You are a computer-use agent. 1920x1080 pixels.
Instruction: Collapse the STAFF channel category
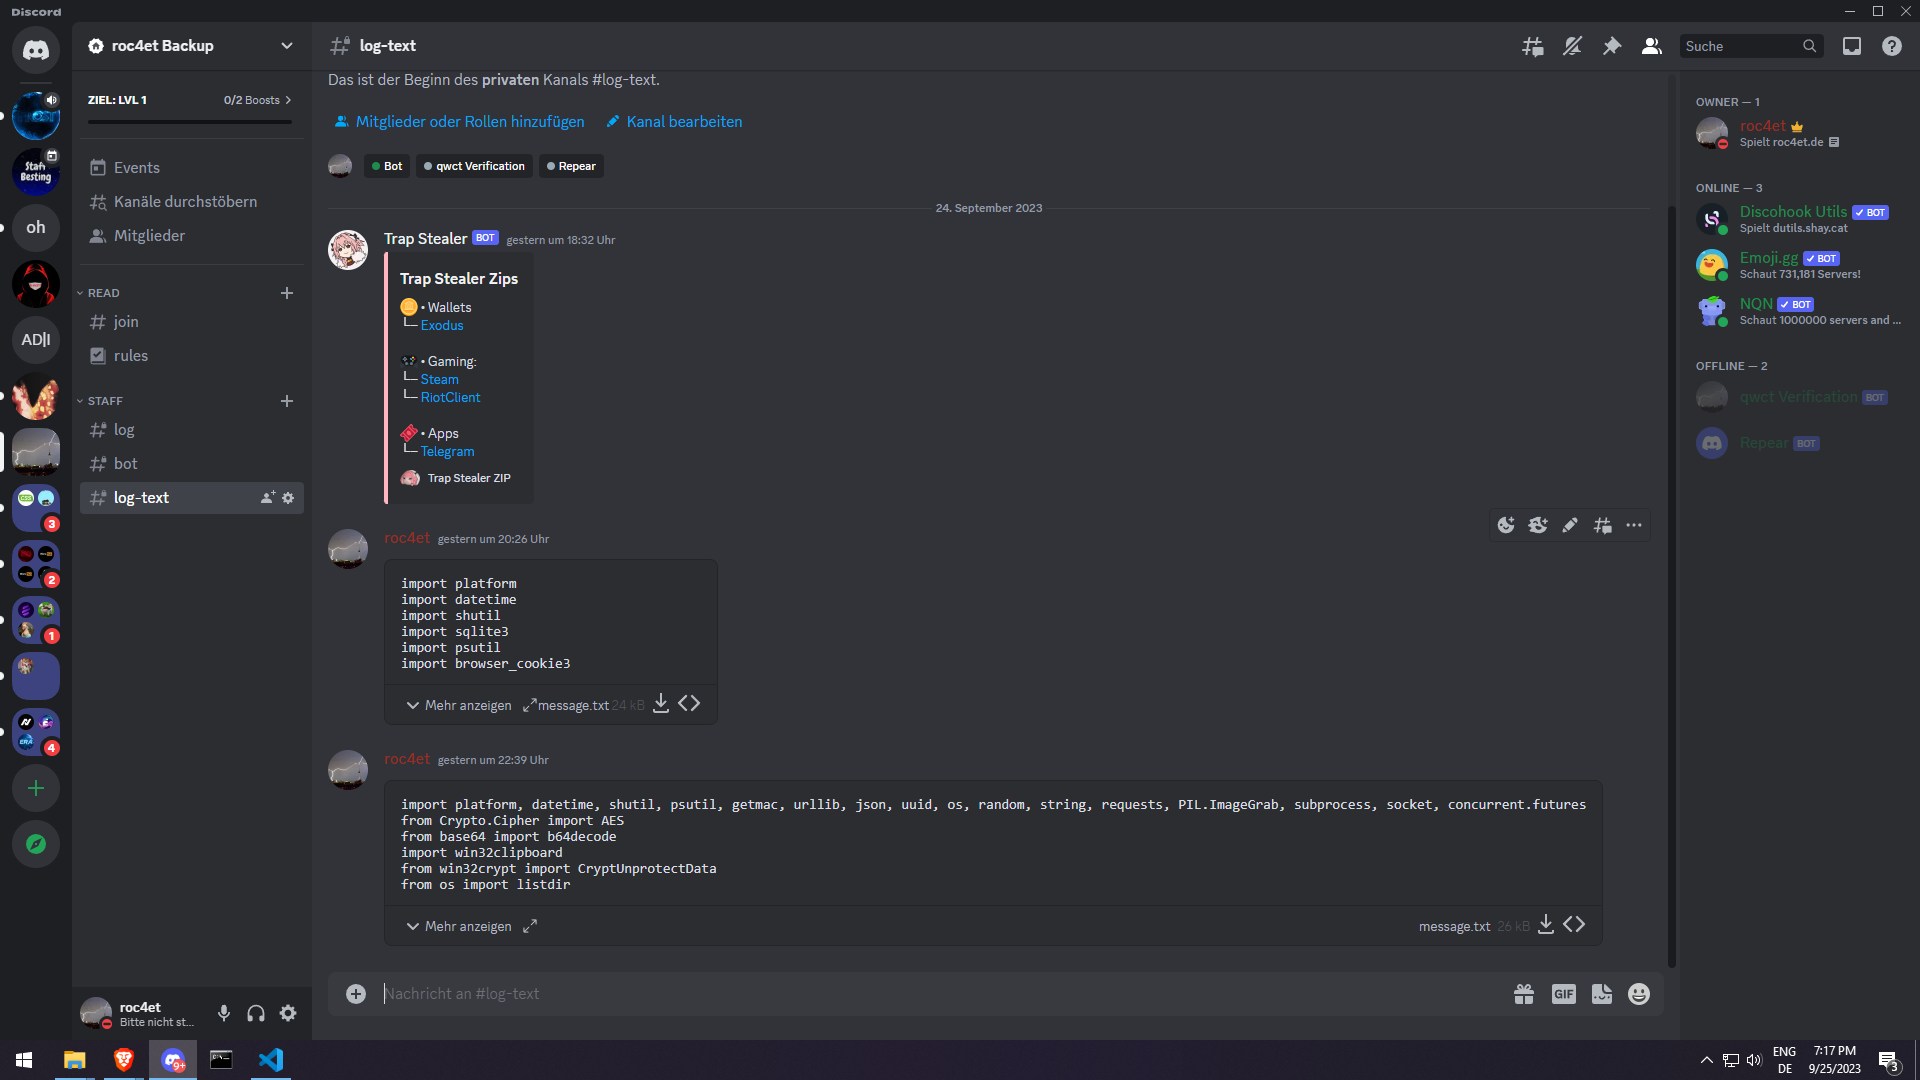click(x=104, y=401)
